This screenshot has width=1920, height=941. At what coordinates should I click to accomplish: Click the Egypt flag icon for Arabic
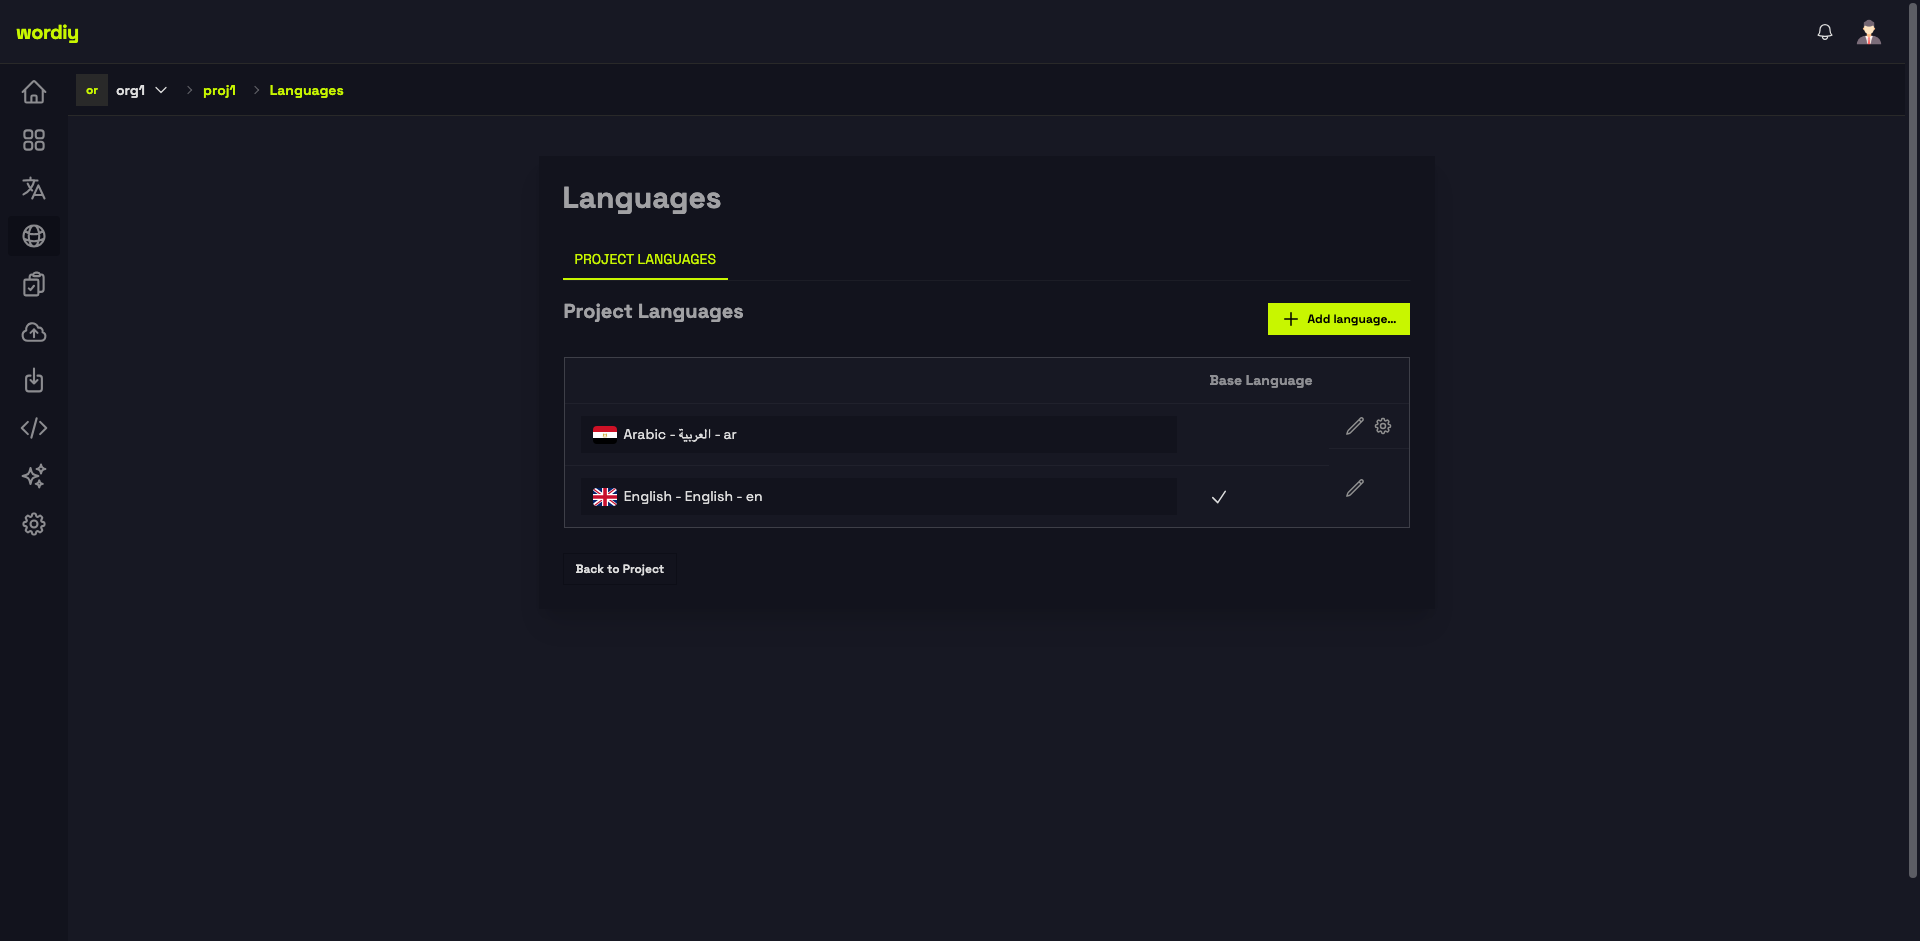605,434
